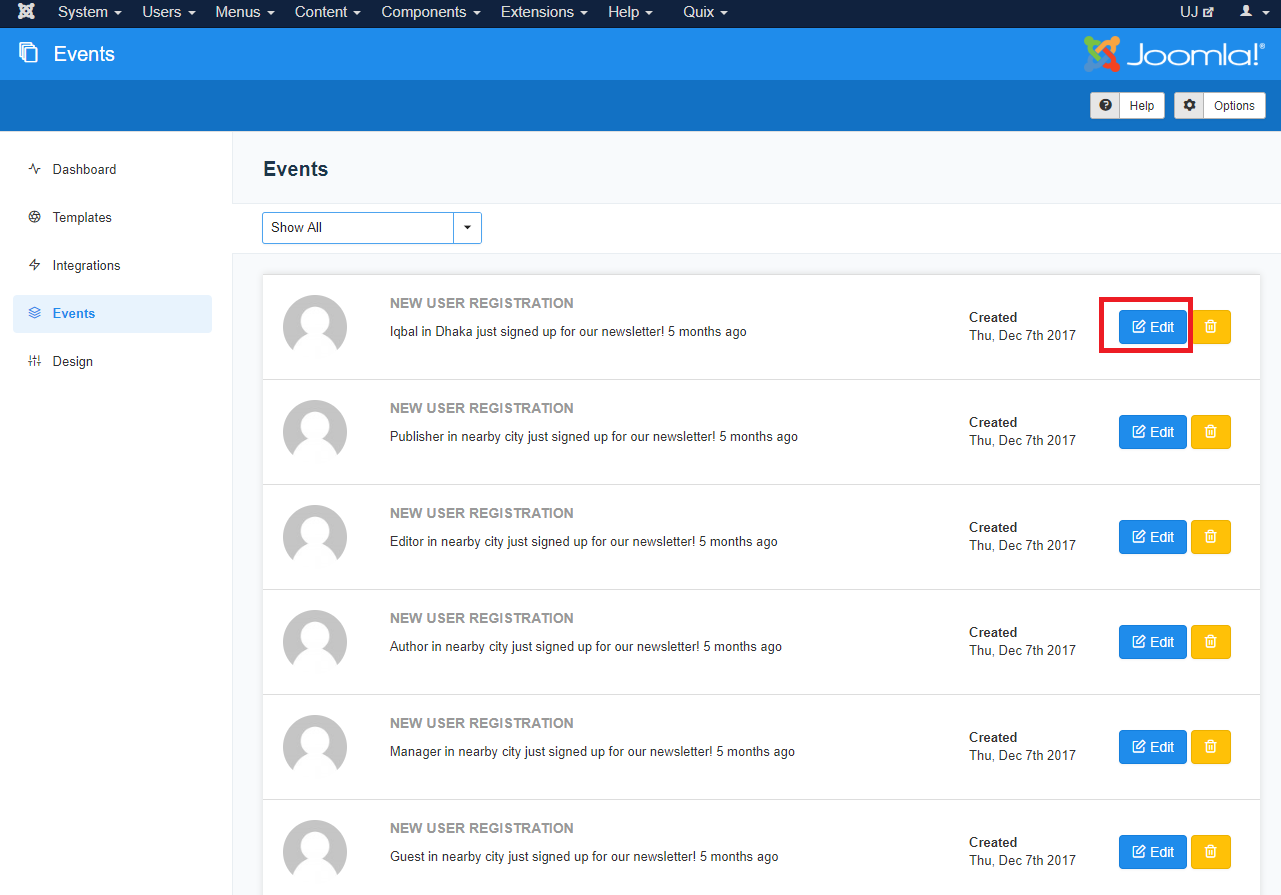
Task: Open the Show All filter dropdown
Action: pyautogui.click(x=371, y=227)
